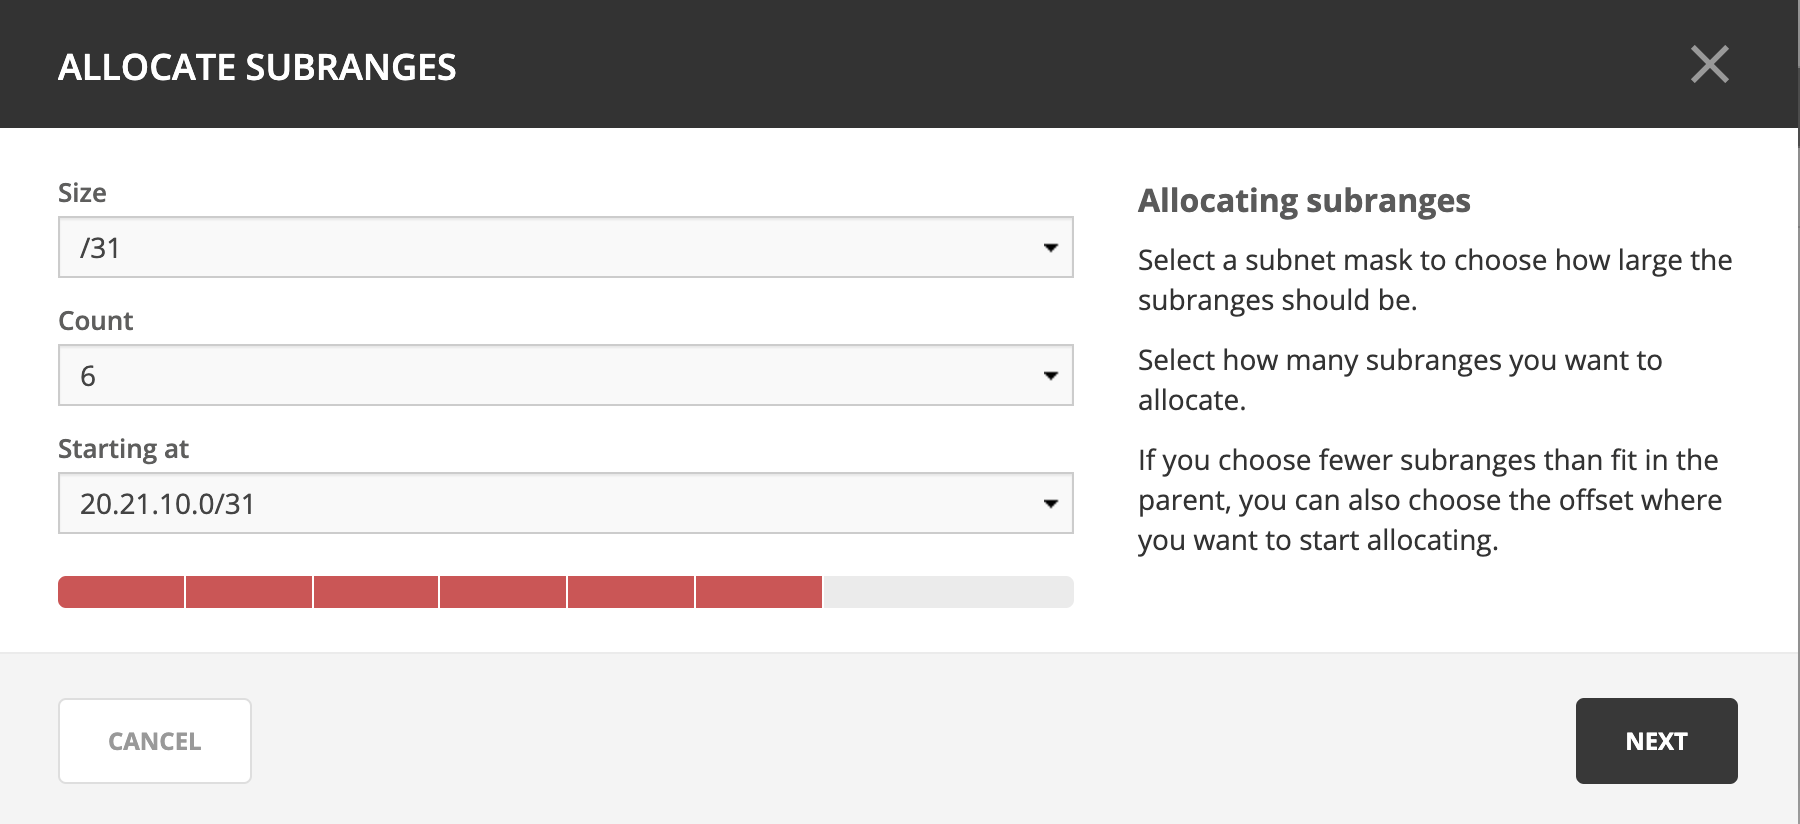Click the Allocating subranges help heading
Screen dimensions: 1800x824
click(1304, 201)
